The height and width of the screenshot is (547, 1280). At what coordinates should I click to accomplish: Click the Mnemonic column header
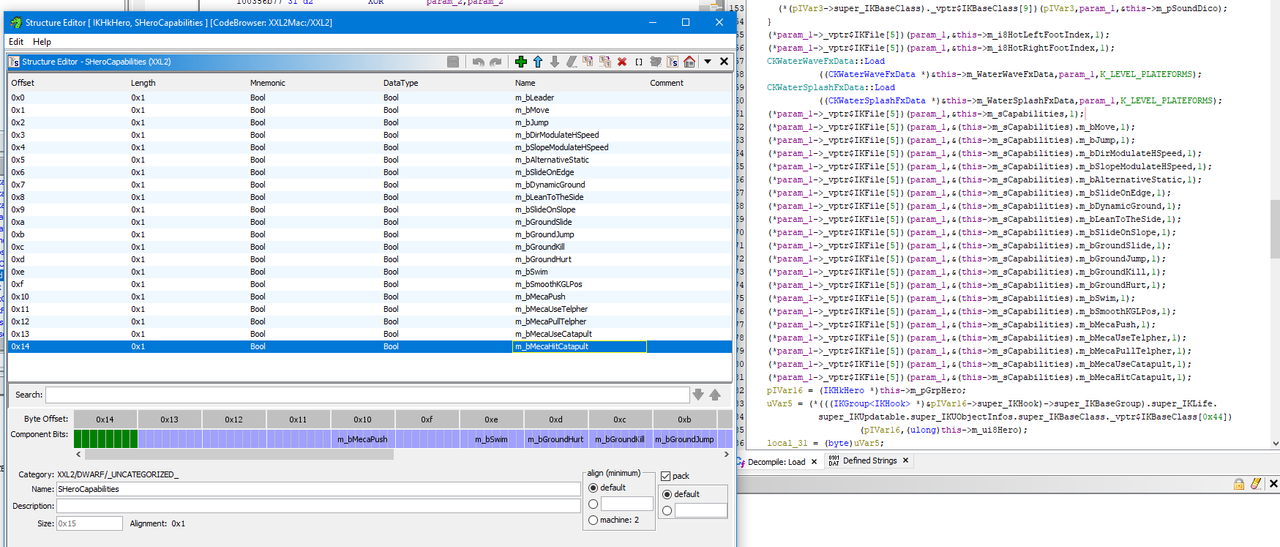313,83
